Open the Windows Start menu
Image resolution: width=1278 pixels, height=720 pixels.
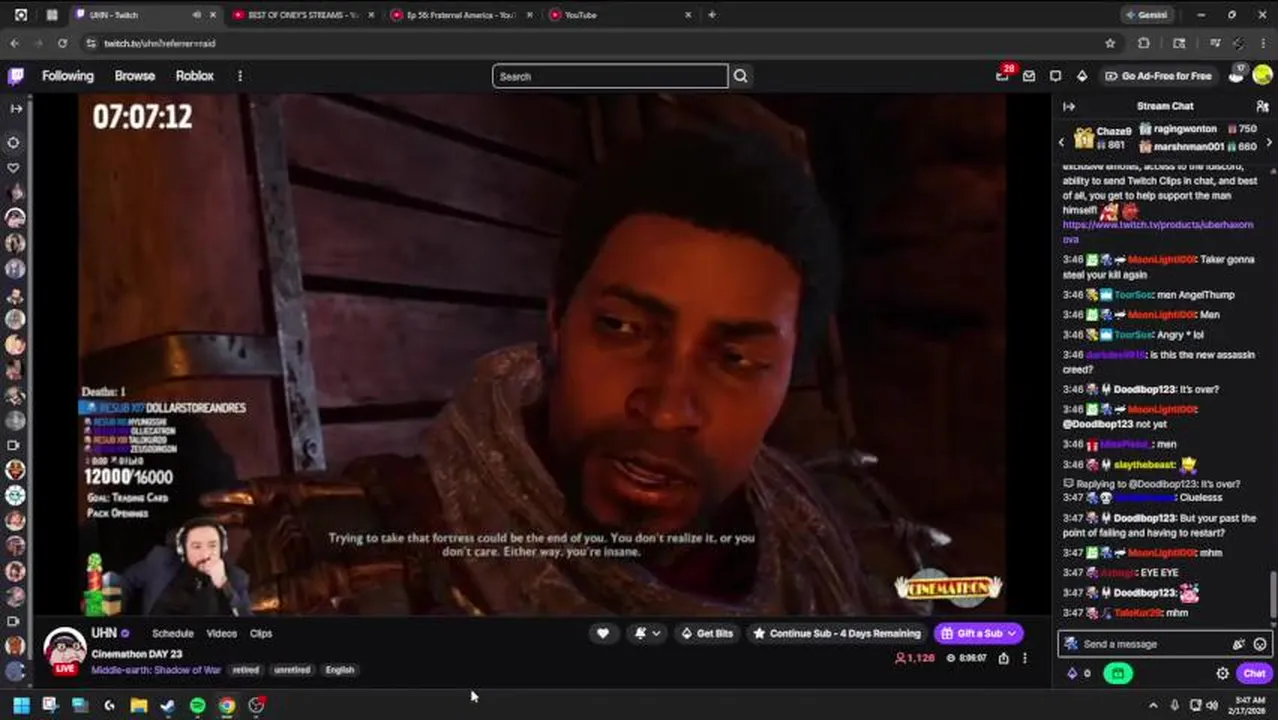(21, 705)
